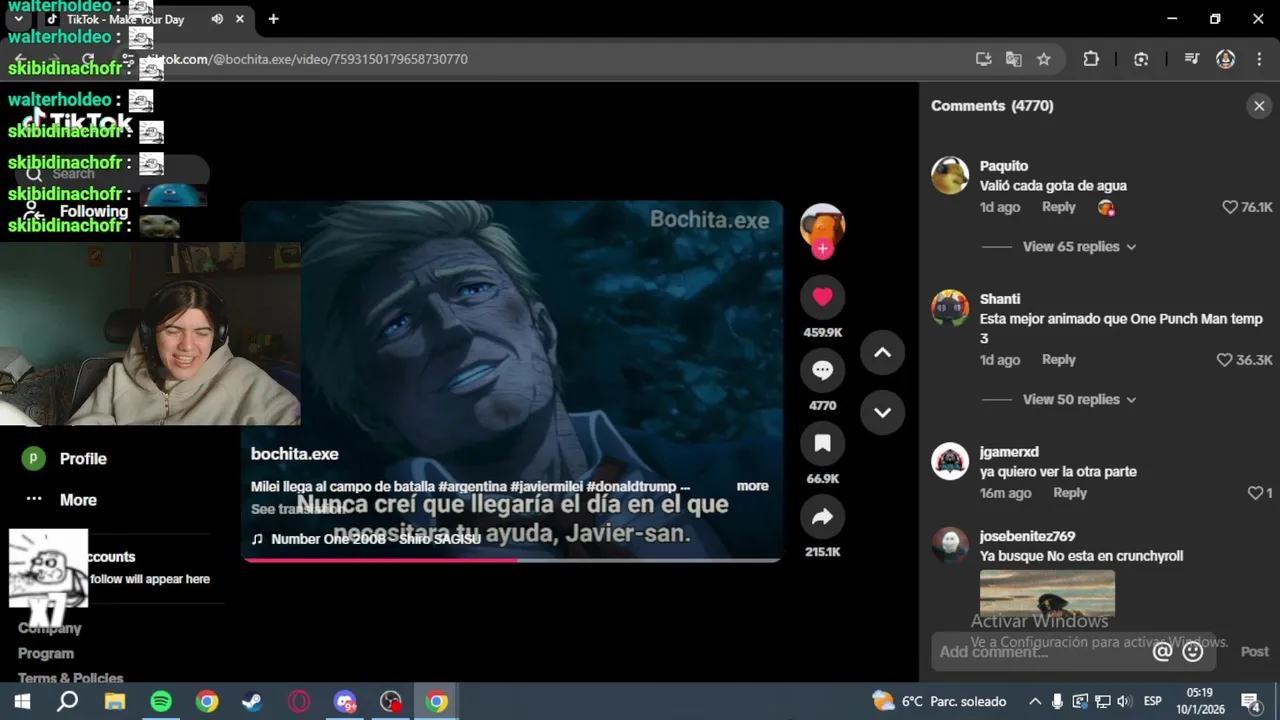This screenshot has height=720, width=1280.
Task: Open Spotify from taskbar
Action: click(161, 702)
